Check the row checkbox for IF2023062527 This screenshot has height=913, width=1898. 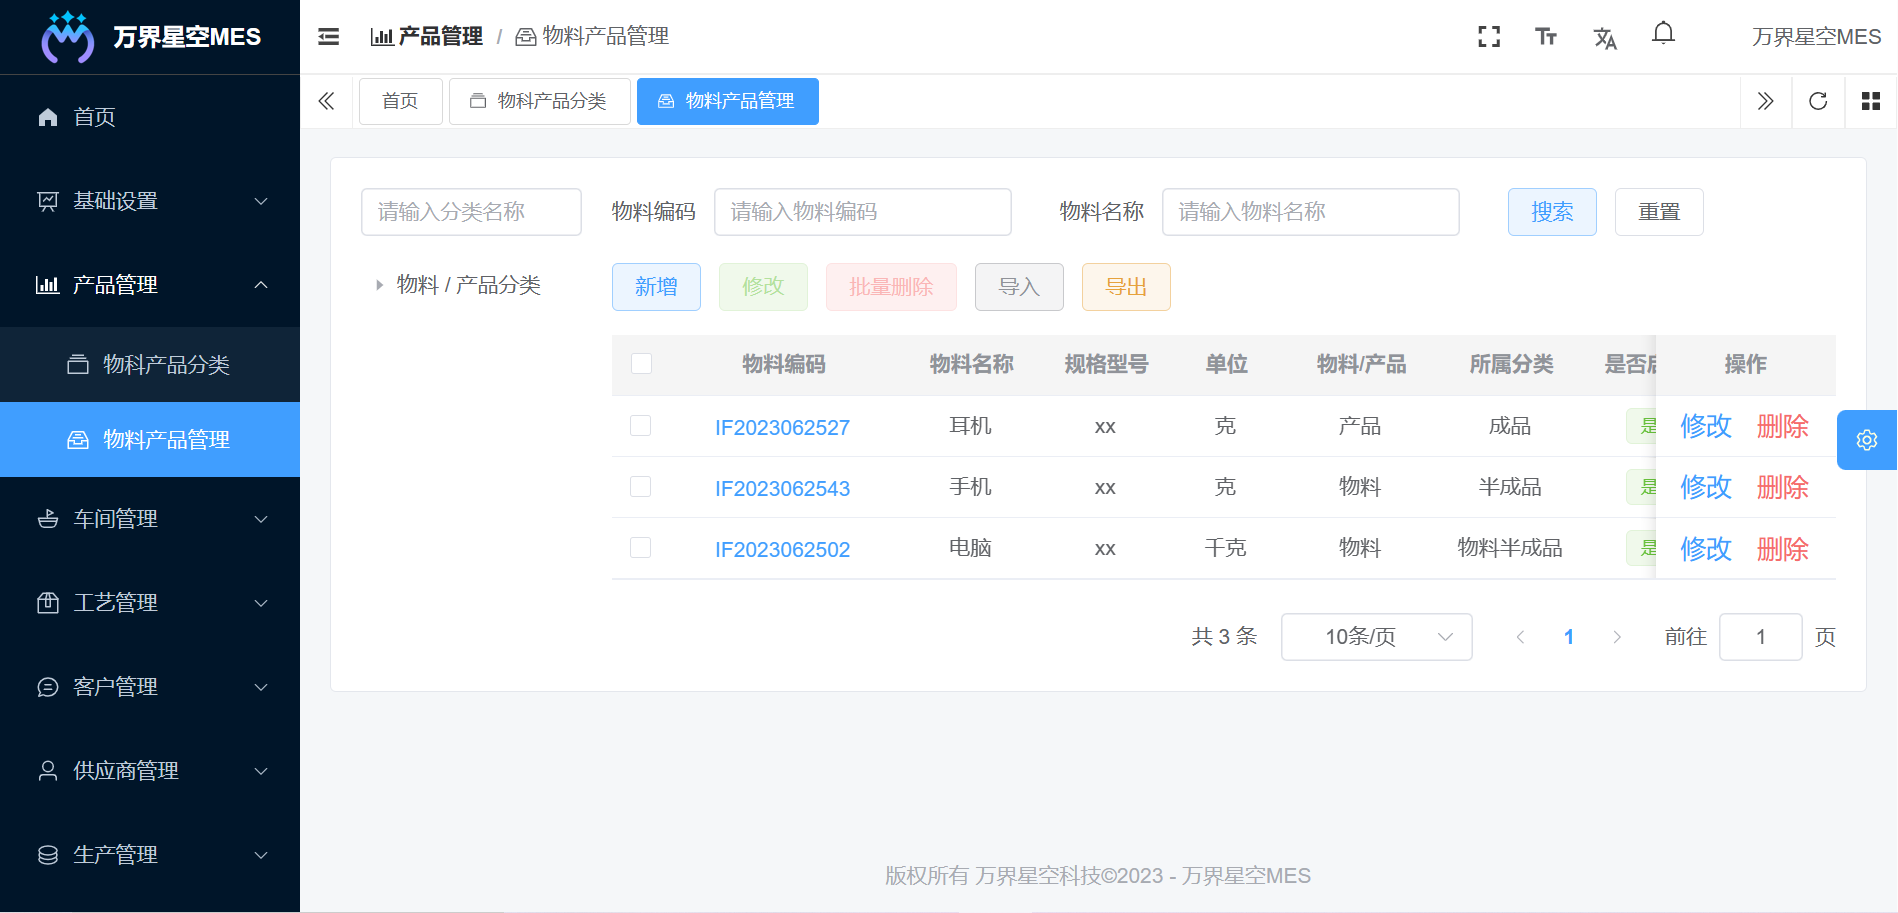tap(641, 426)
